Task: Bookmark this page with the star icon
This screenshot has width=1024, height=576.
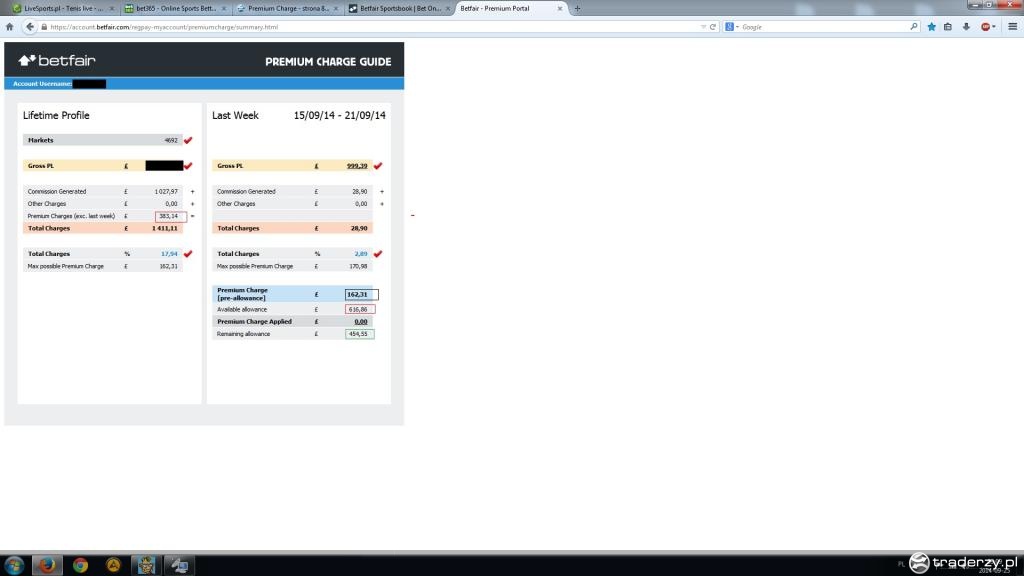Action: pyautogui.click(x=931, y=27)
